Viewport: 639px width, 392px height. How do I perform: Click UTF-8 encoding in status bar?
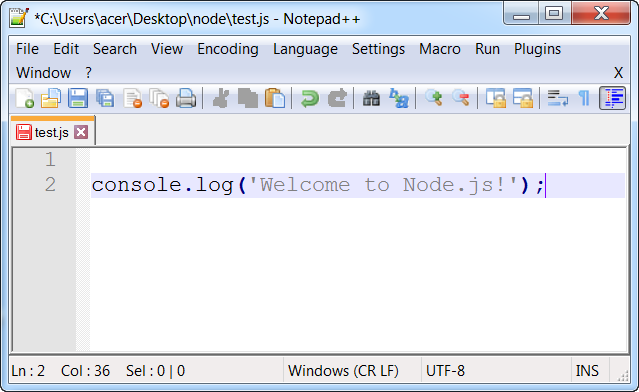(445, 371)
